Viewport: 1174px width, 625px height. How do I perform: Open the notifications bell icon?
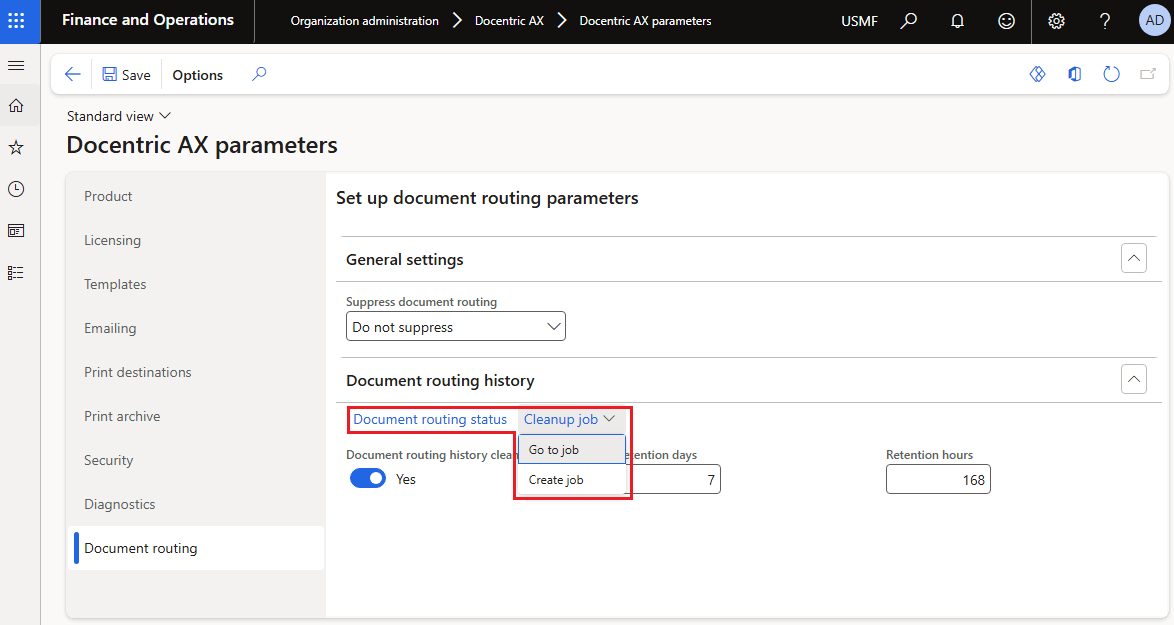pyautogui.click(x=957, y=21)
